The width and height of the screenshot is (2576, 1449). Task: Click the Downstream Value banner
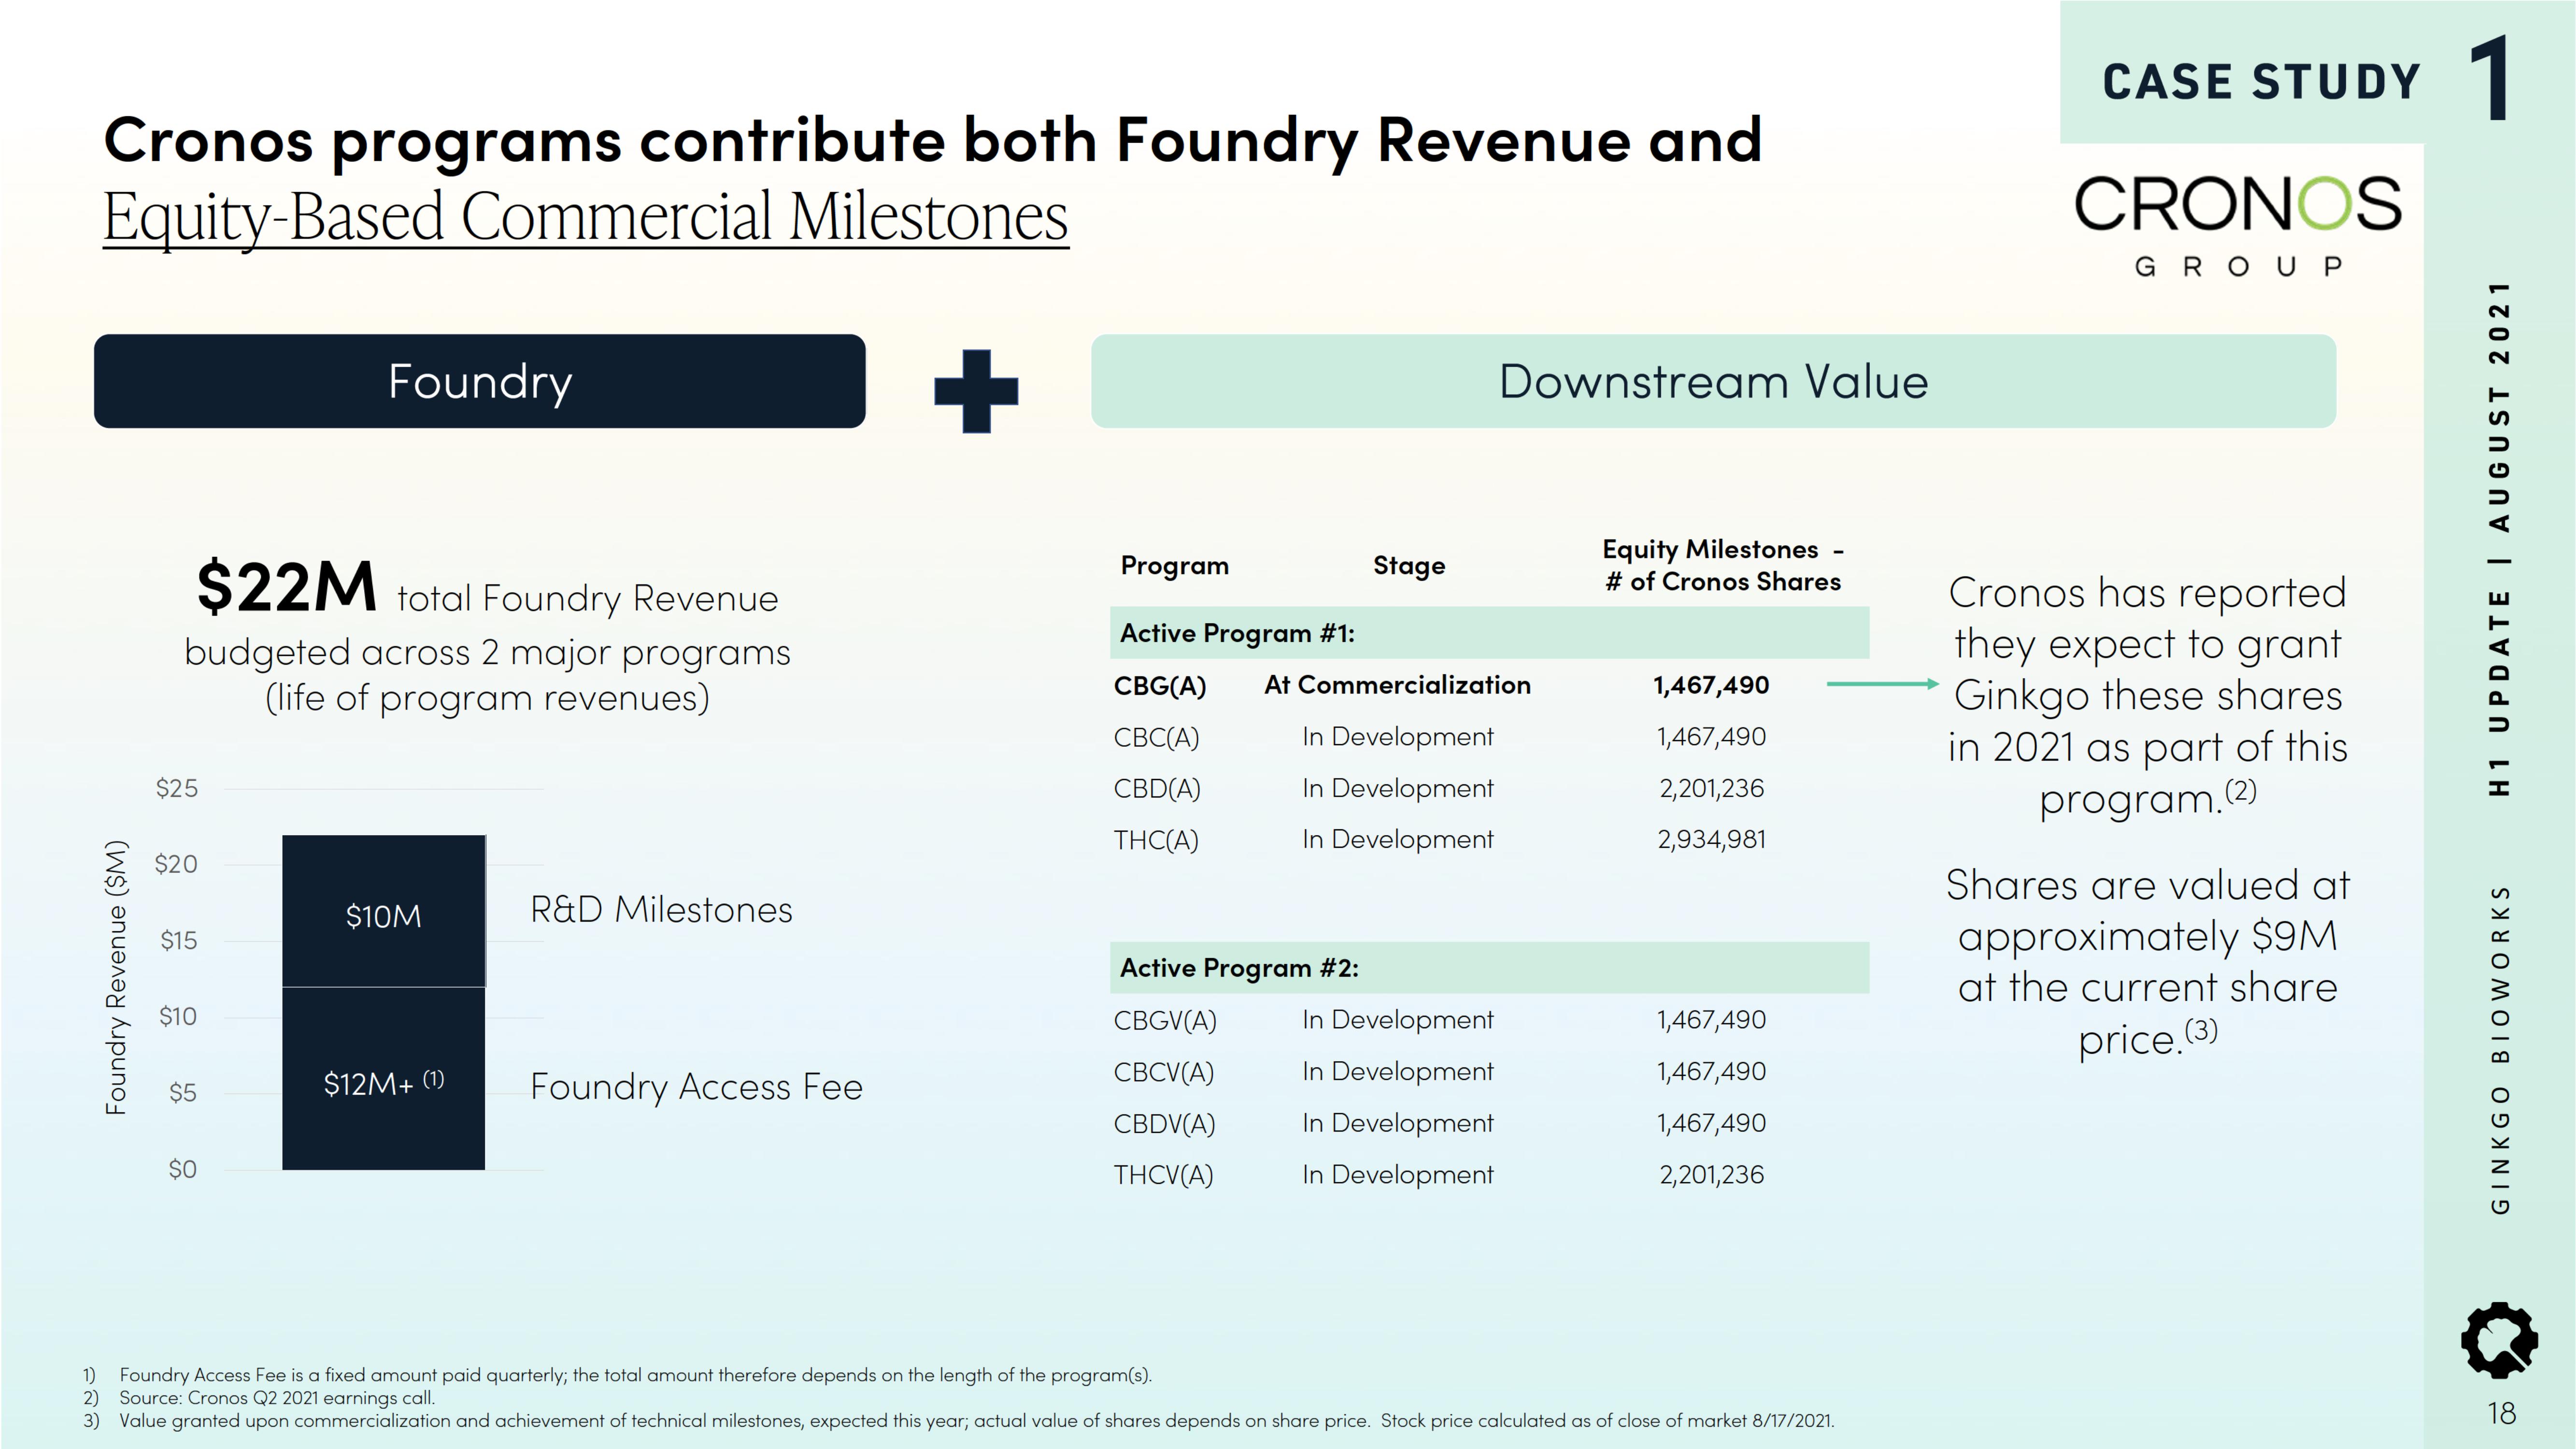1713,381
